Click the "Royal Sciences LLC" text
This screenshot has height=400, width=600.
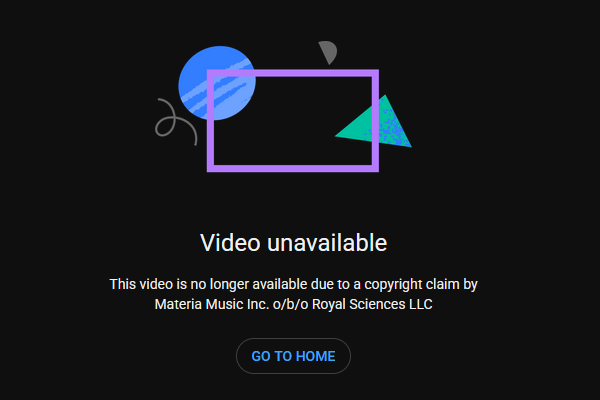pos(372,304)
